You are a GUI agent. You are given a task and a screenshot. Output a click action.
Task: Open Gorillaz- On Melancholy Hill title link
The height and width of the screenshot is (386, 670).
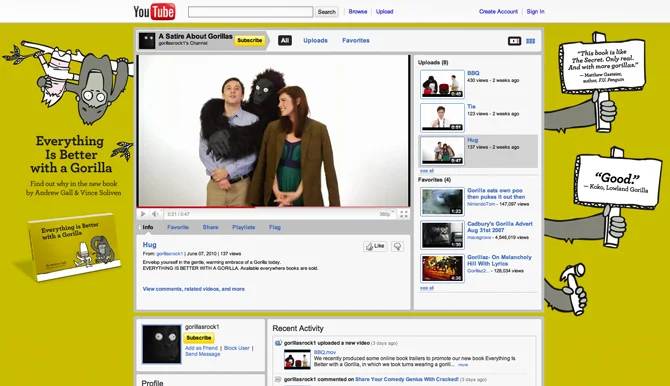(x=499, y=260)
